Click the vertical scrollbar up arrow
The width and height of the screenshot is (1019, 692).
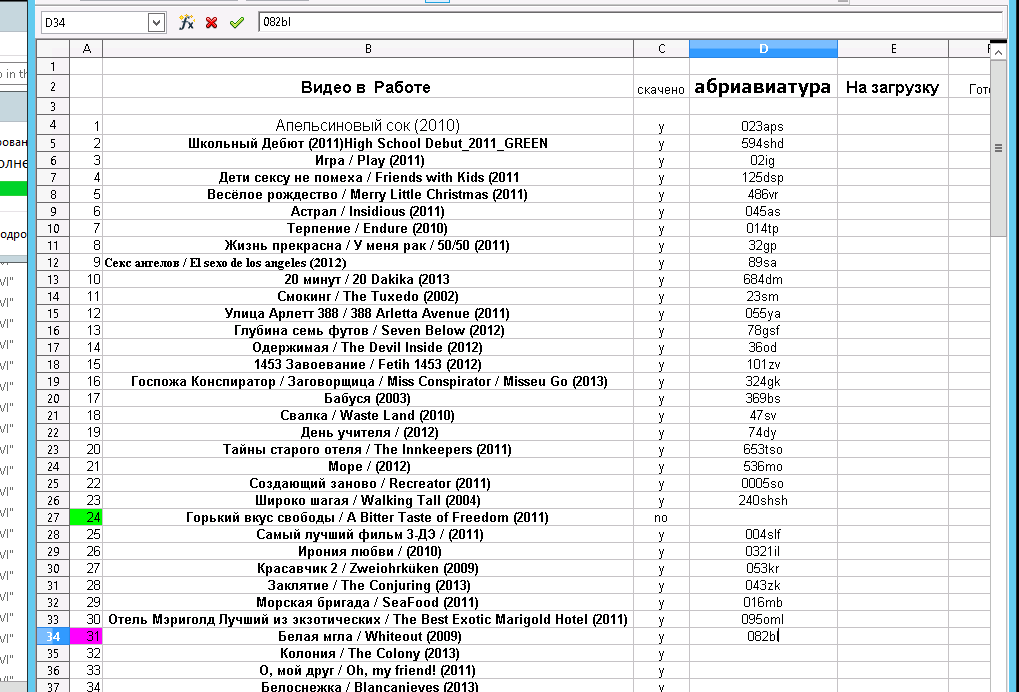click(998, 51)
